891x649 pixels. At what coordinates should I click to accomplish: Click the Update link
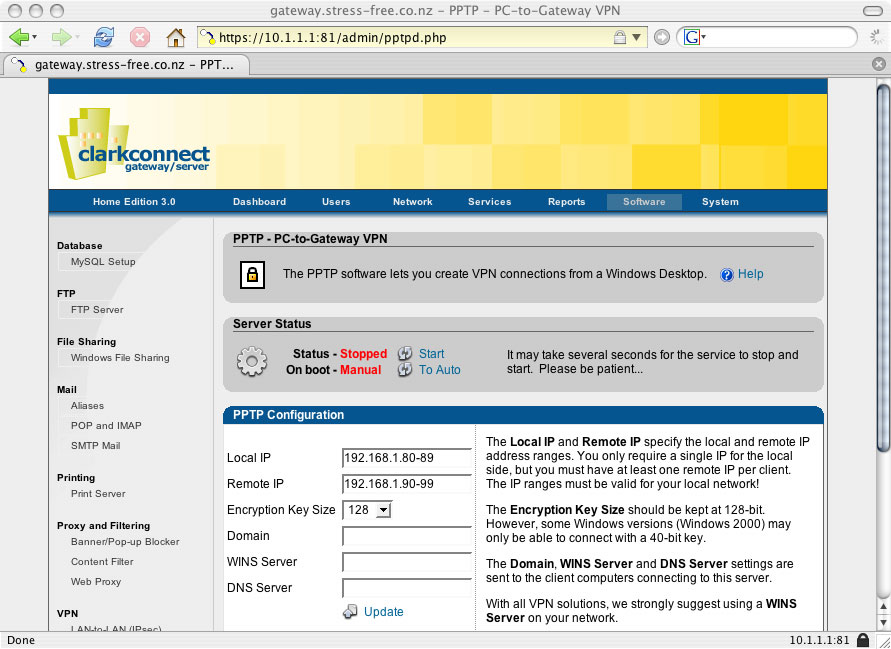click(x=384, y=612)
